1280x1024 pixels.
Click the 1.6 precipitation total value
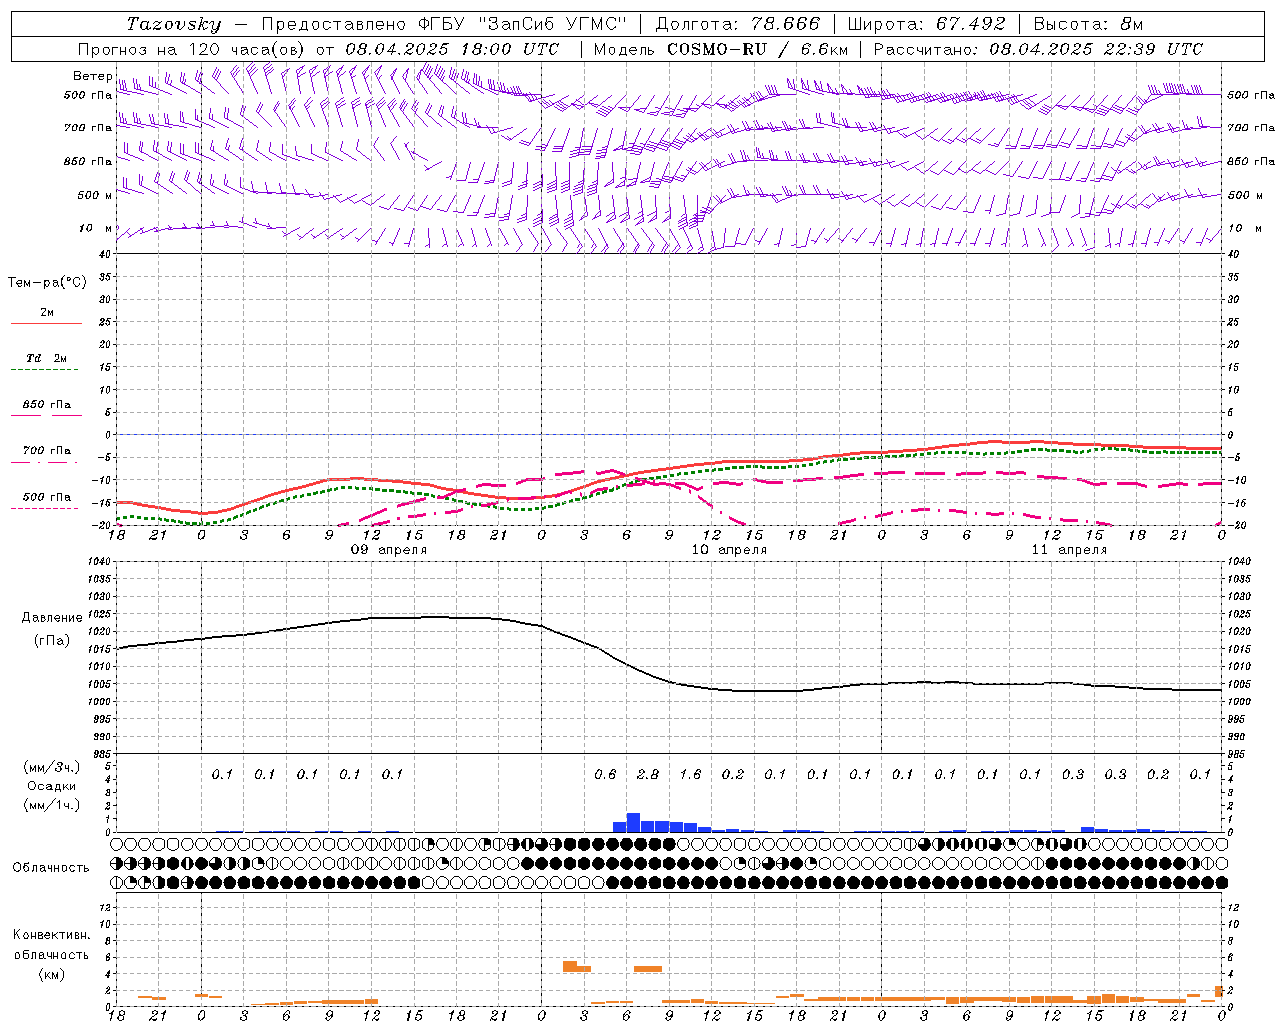click(x=690, y=774)
